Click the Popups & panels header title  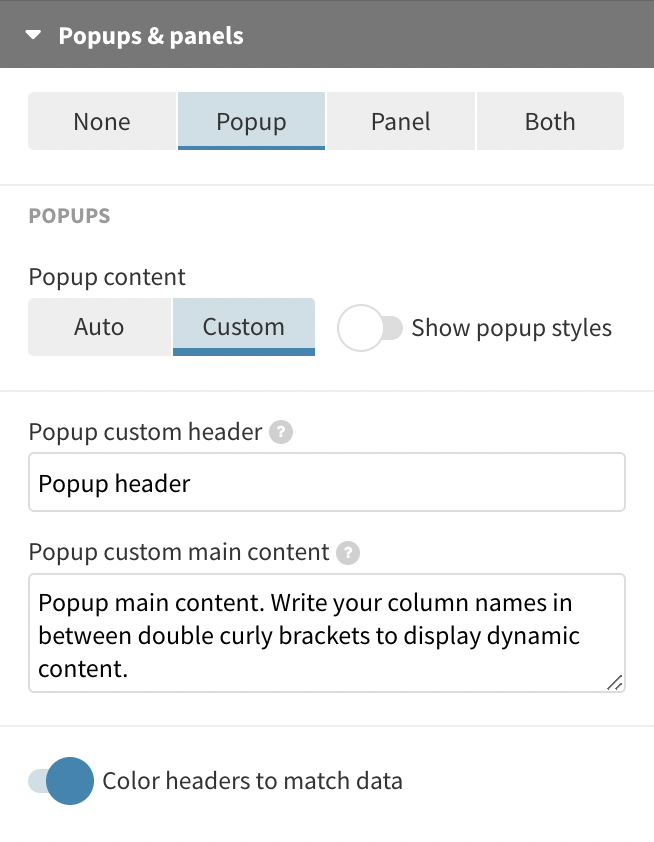(x=151, y=36)
